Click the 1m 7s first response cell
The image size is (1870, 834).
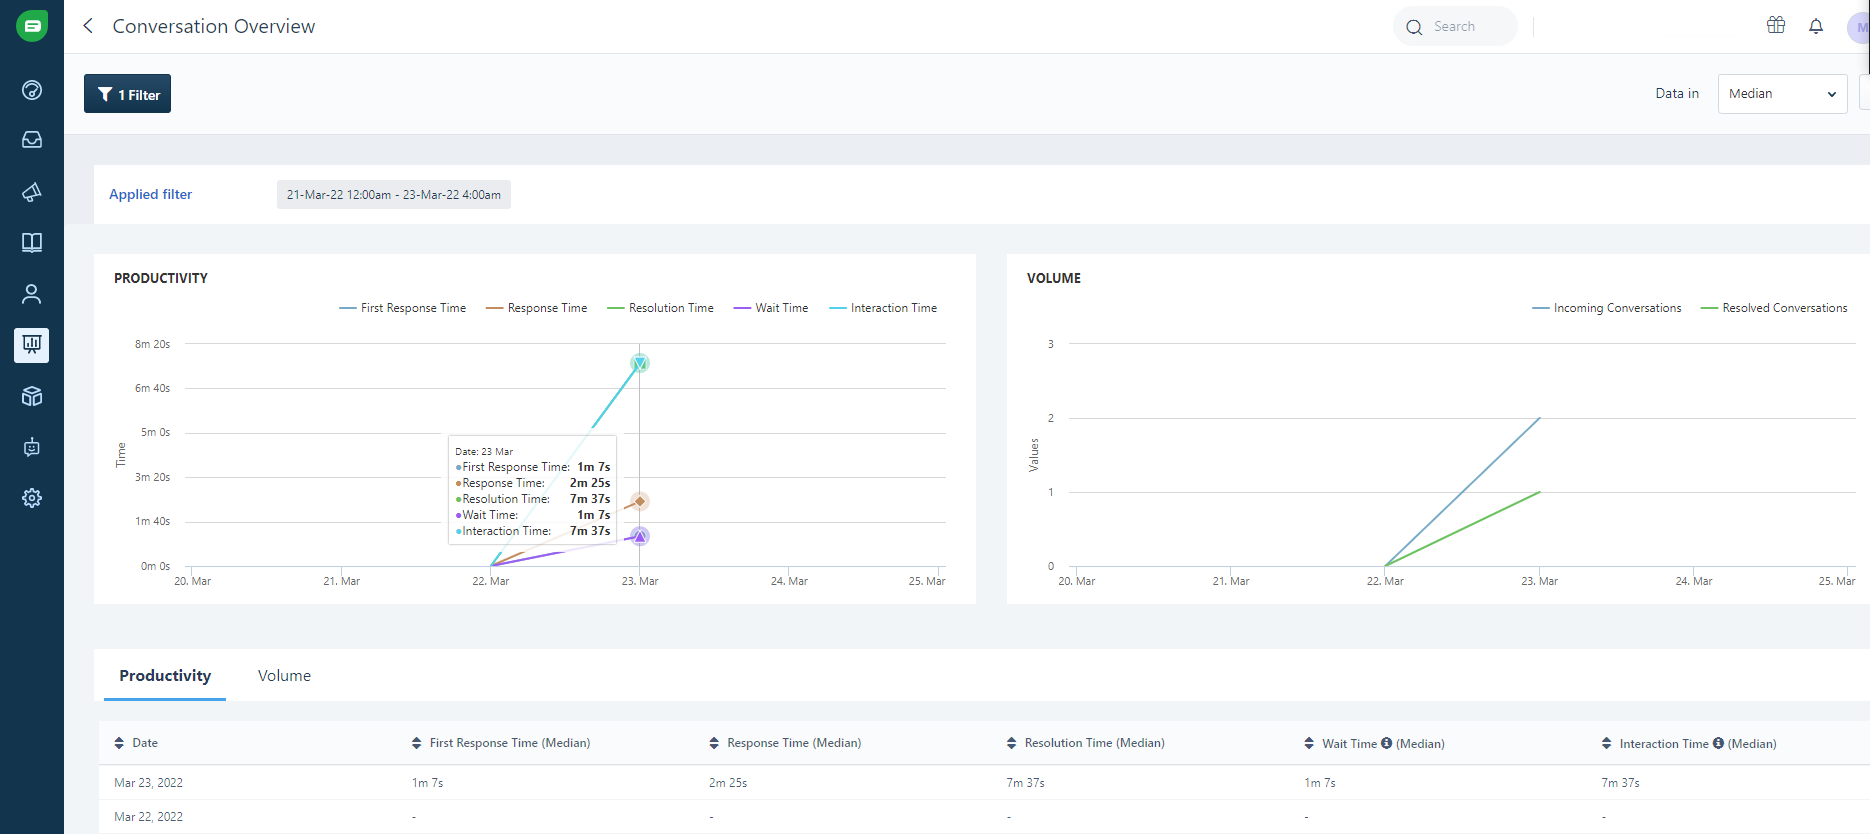coord(427,783)
